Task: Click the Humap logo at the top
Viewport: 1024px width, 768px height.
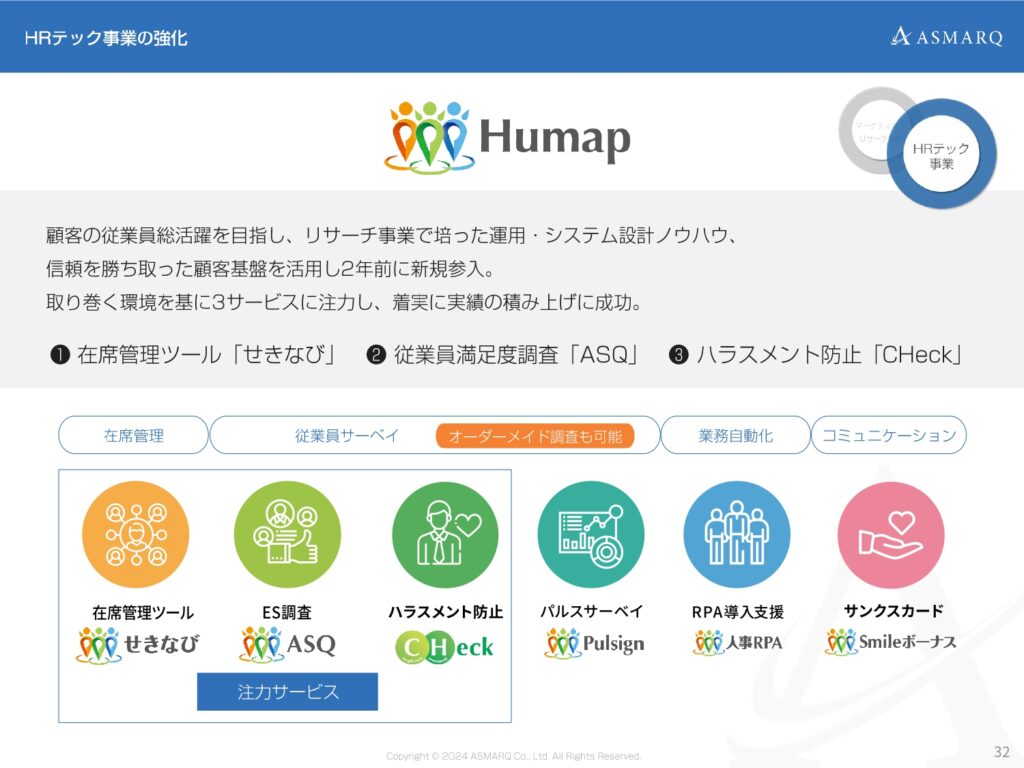Action: [x=507, y=137]
